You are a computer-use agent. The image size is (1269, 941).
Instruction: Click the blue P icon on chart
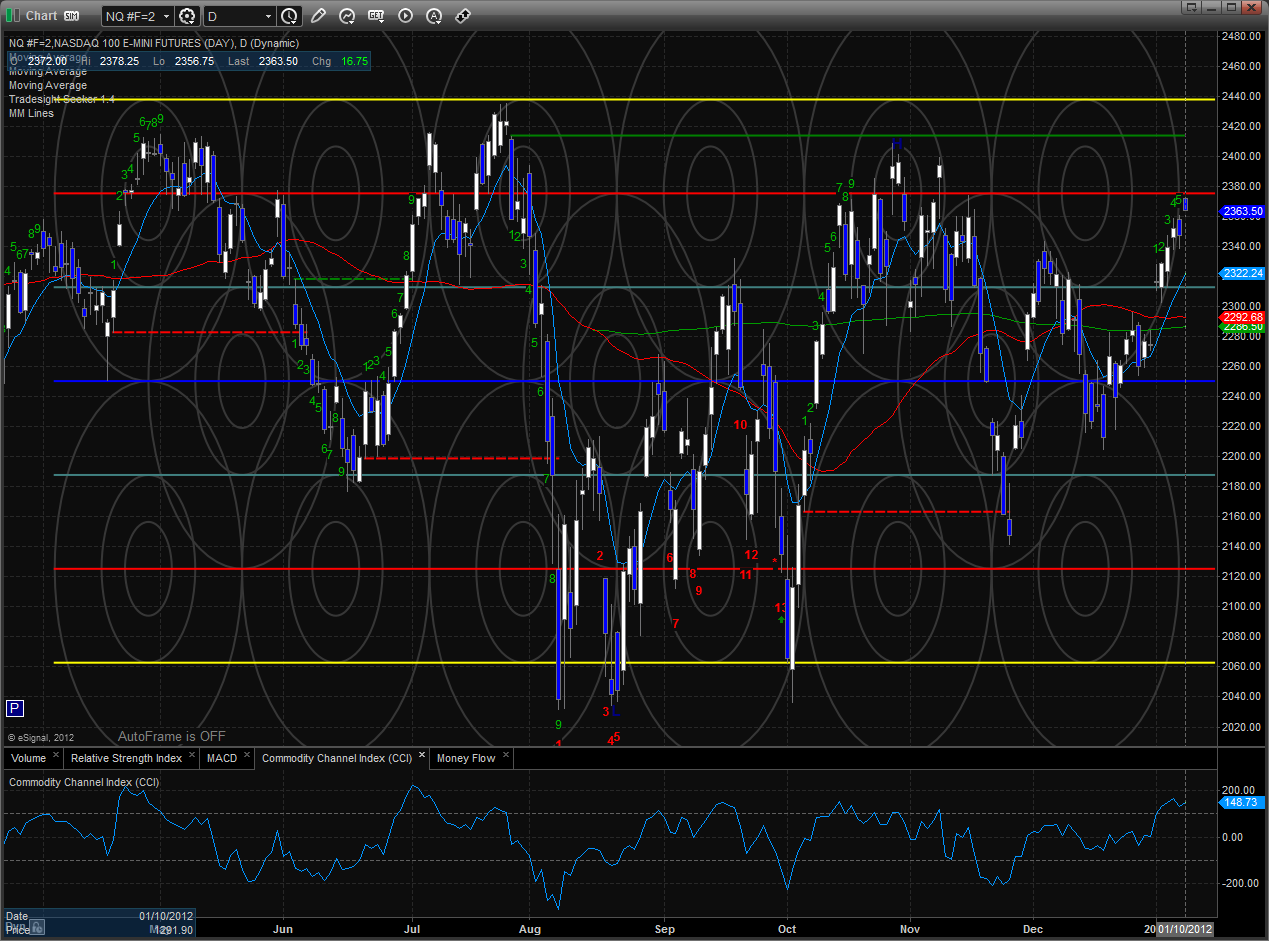pyautogui.click(x=14, y=708)
